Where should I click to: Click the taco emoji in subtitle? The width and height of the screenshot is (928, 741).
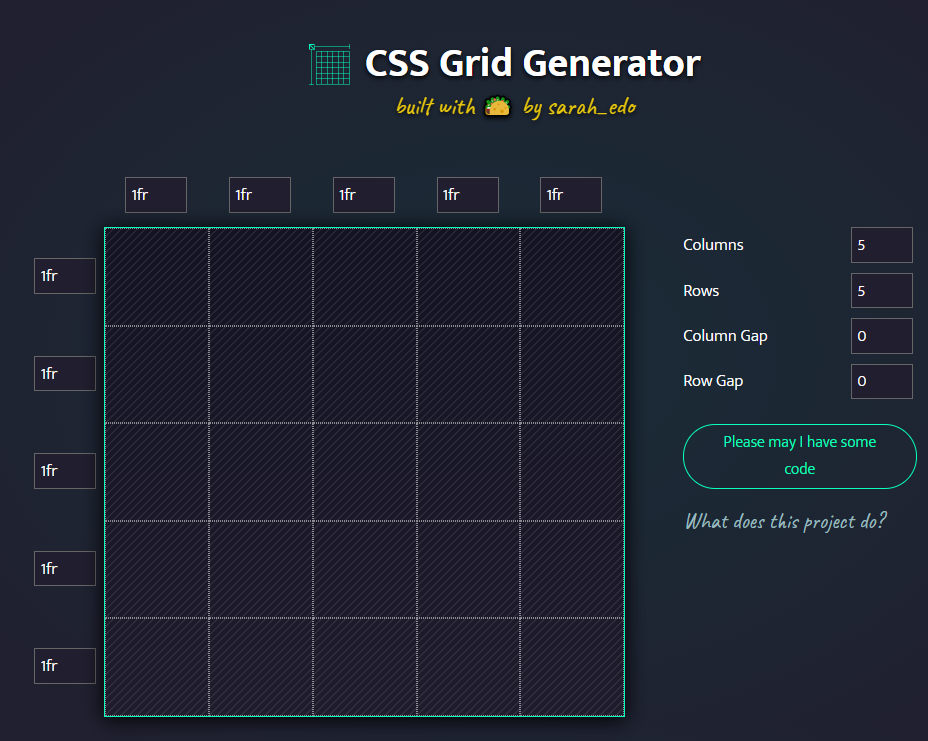(497, 107)
